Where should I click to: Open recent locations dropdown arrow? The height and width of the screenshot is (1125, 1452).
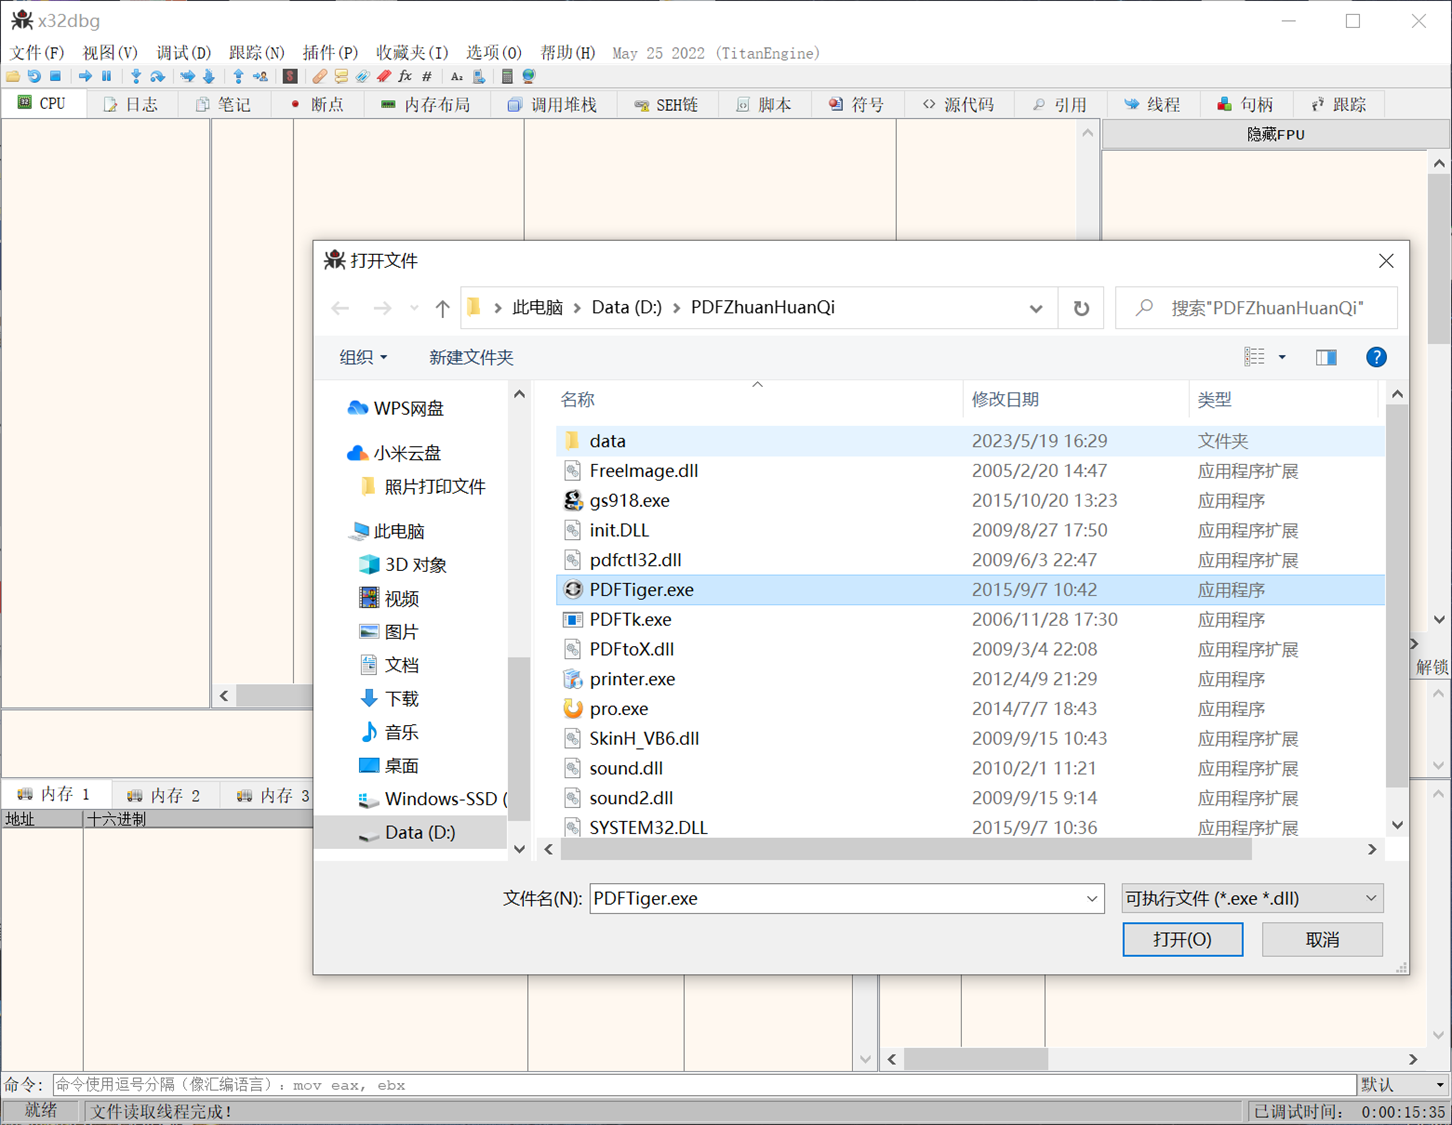(x=414, y=308)
